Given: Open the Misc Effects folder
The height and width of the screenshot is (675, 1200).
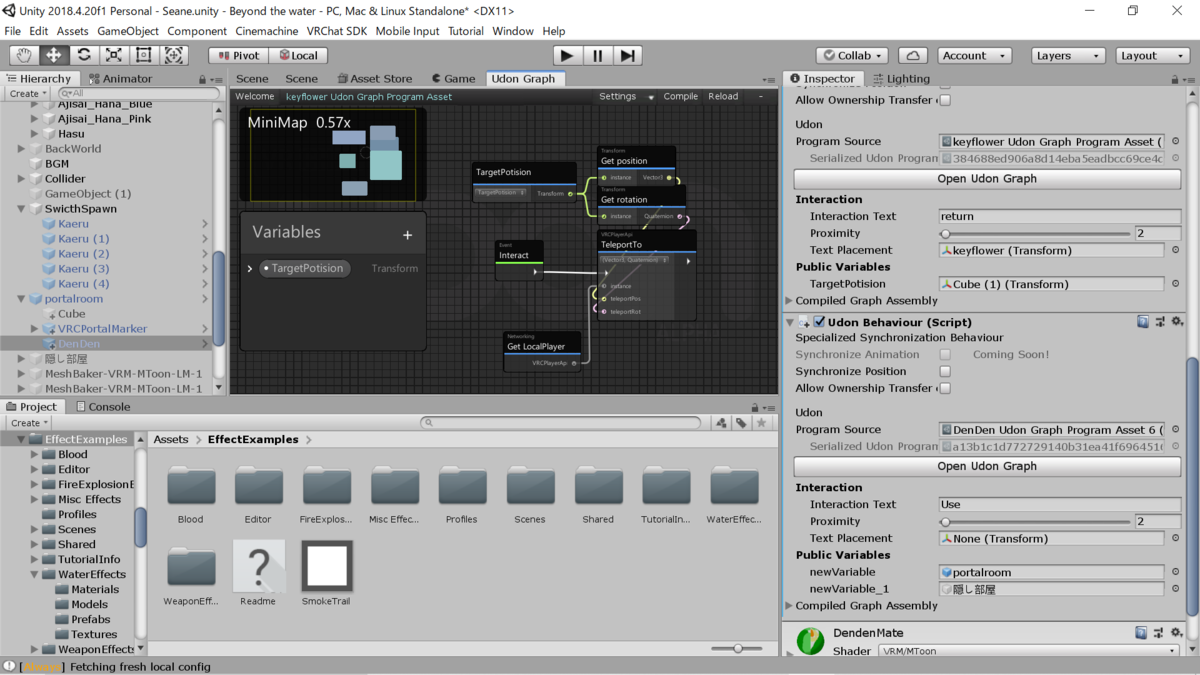Looking at the screenshot, I should (x=395, y=487).
